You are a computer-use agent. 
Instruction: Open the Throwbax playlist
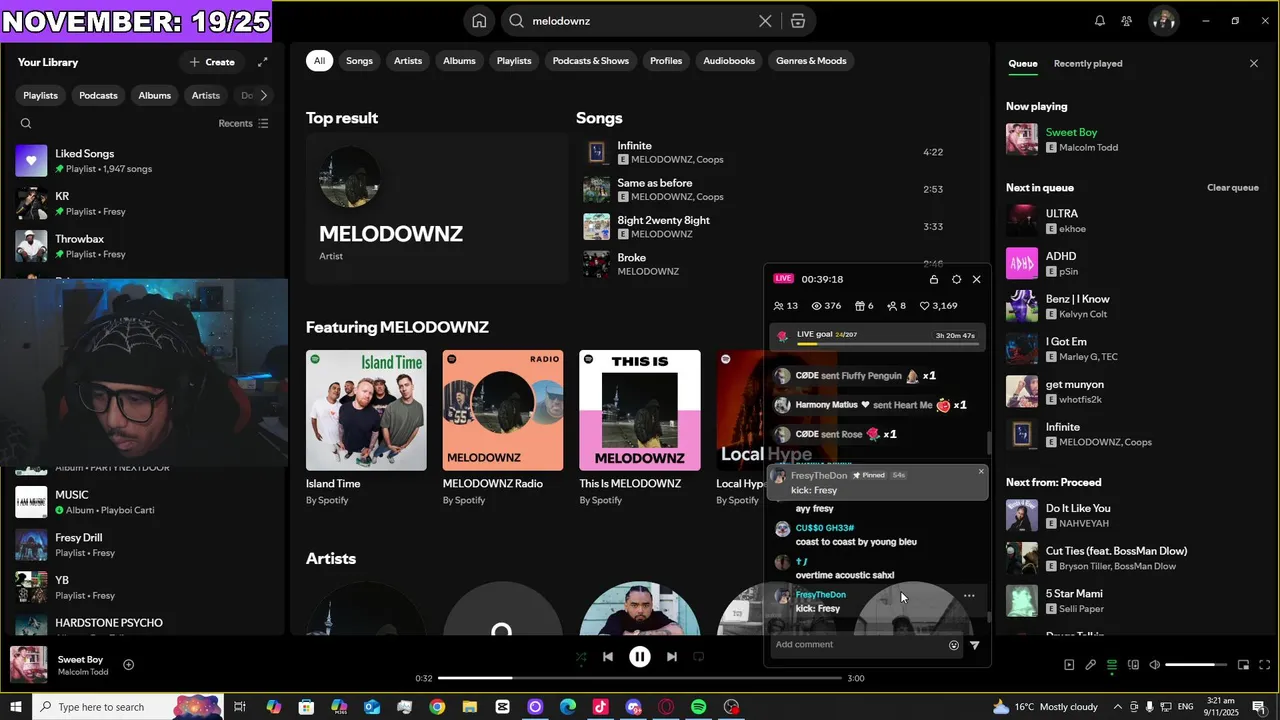pos(143,246)
